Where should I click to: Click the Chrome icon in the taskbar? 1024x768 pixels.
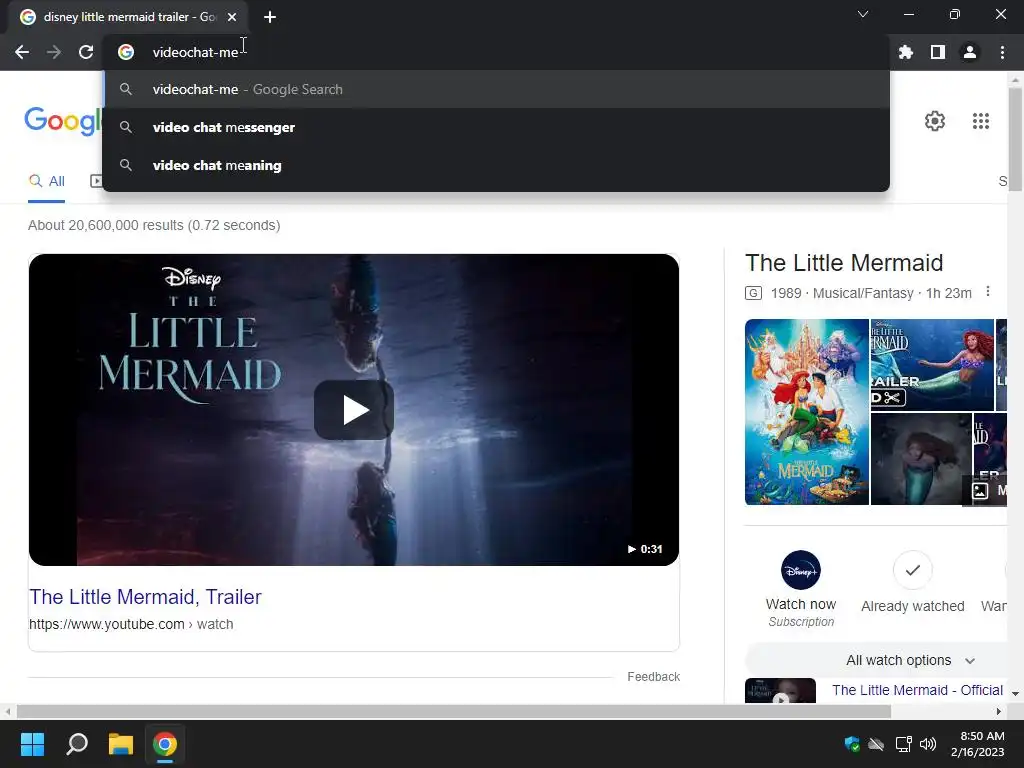tap(165, 744)
